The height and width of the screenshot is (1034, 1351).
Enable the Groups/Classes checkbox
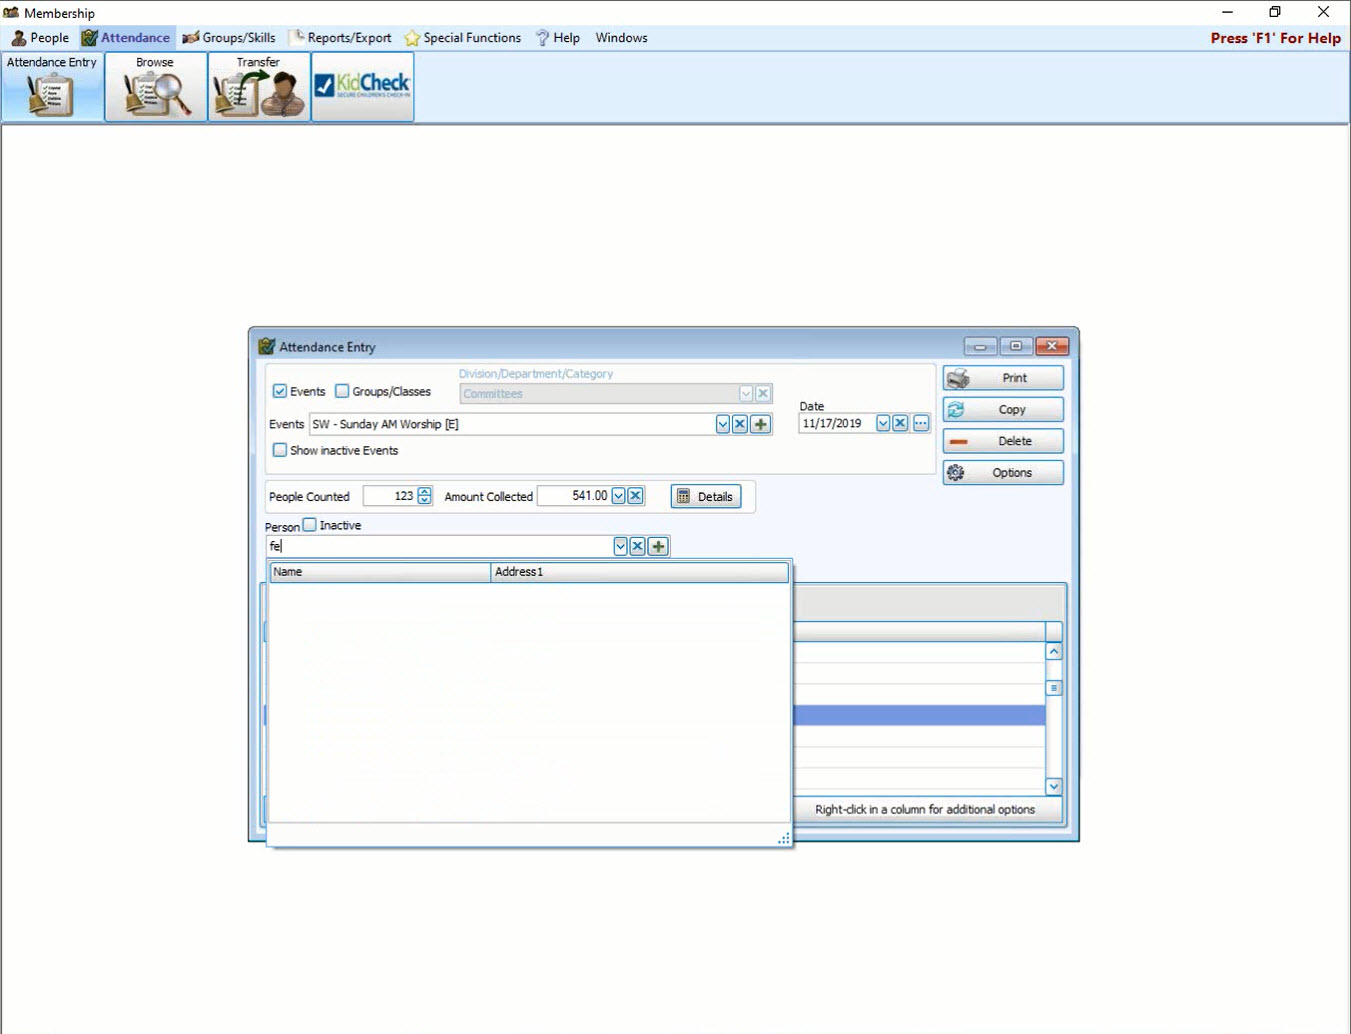point(342,391)
